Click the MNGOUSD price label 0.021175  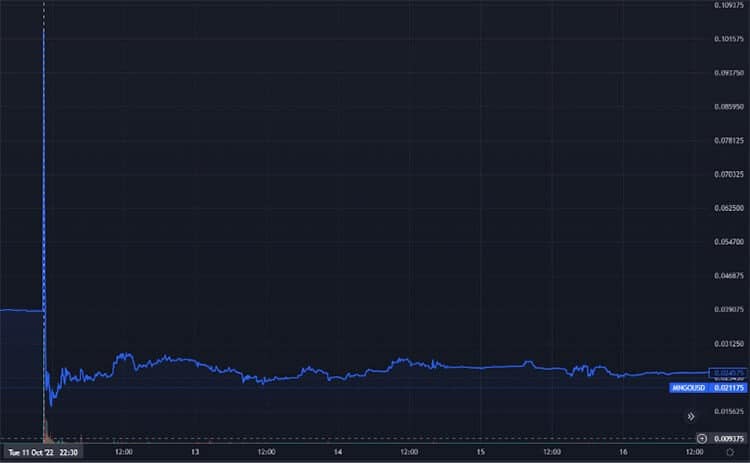(x=708, y=388)
